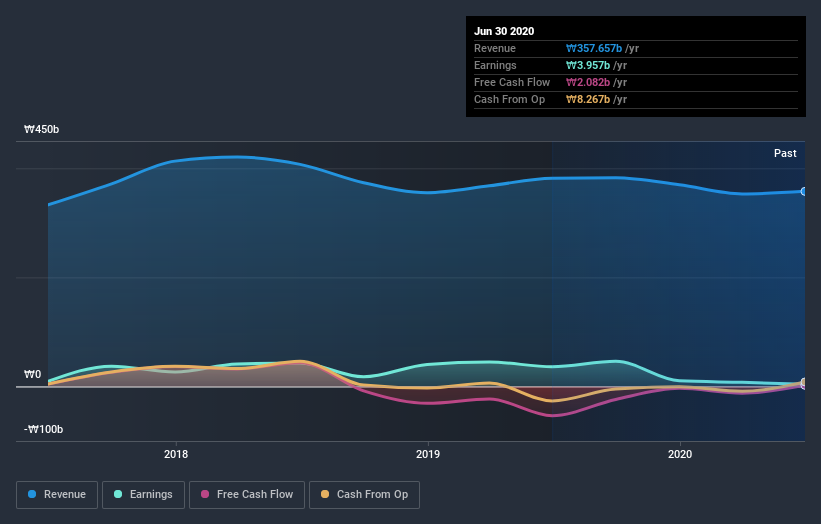The width and height of the screenshot is (821, 524).
Task: Click the Free Cash Flow tooltip label
Action: coord(512,83)
